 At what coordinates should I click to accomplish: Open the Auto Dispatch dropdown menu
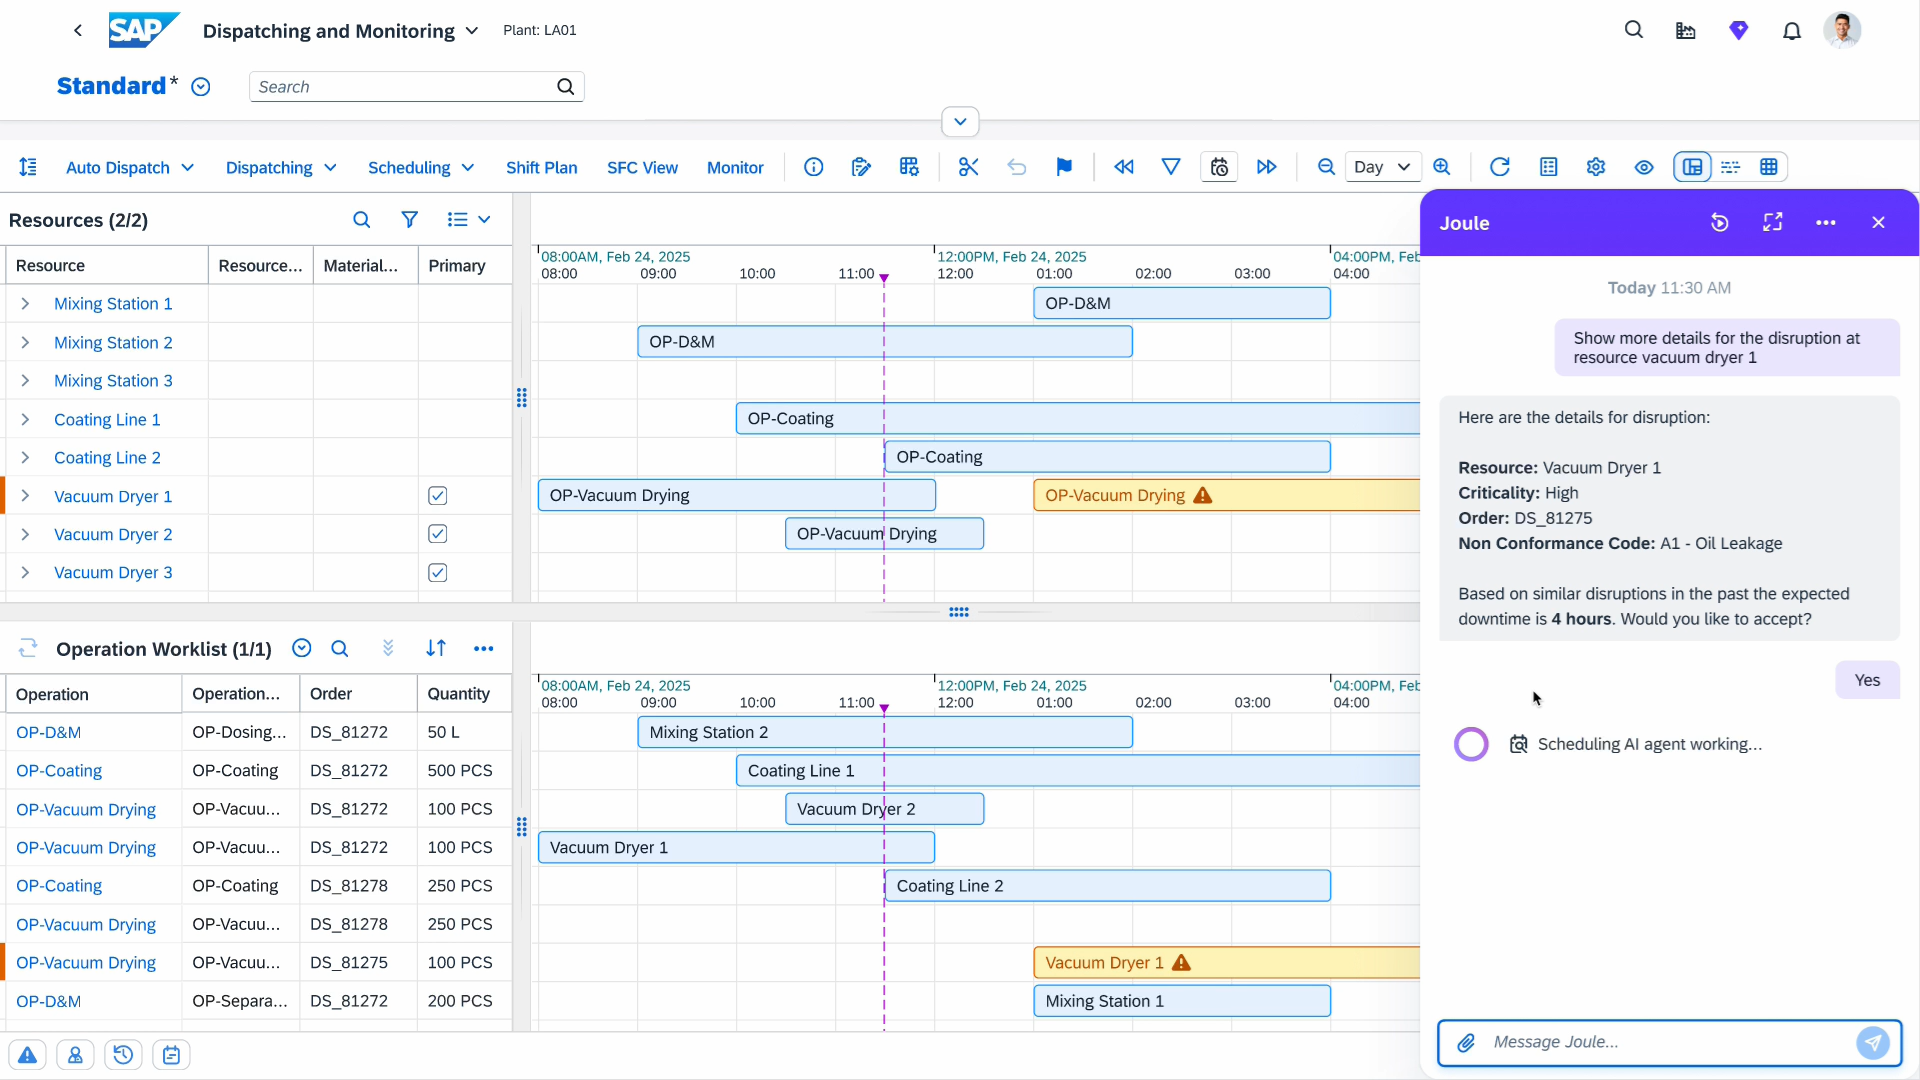pyautogui.click(x=129, y=168)
